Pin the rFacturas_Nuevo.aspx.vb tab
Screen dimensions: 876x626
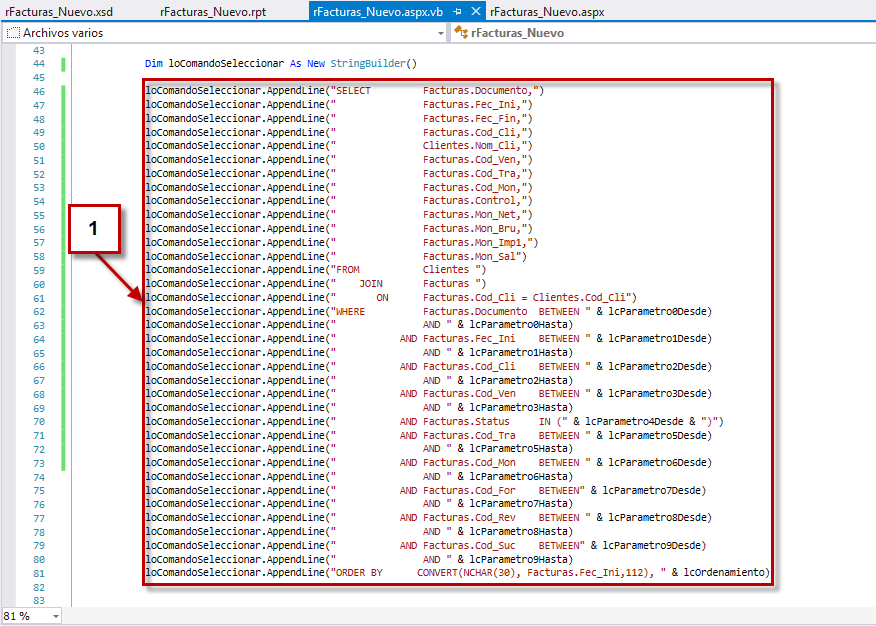click(x=457, y=12)
